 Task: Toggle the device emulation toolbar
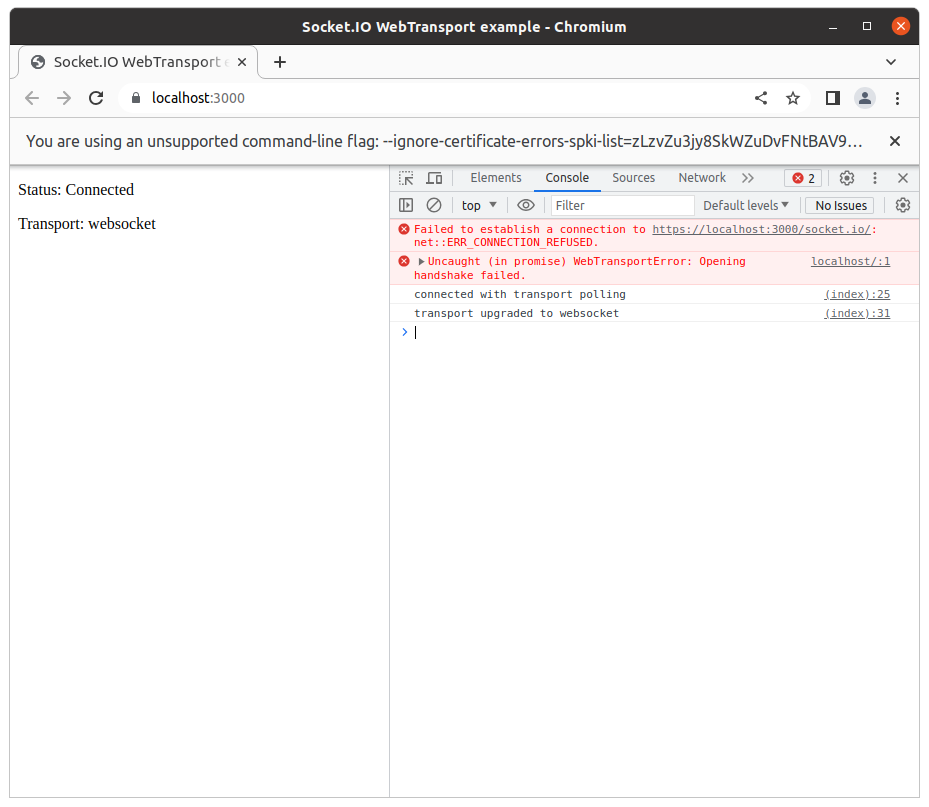434,177
